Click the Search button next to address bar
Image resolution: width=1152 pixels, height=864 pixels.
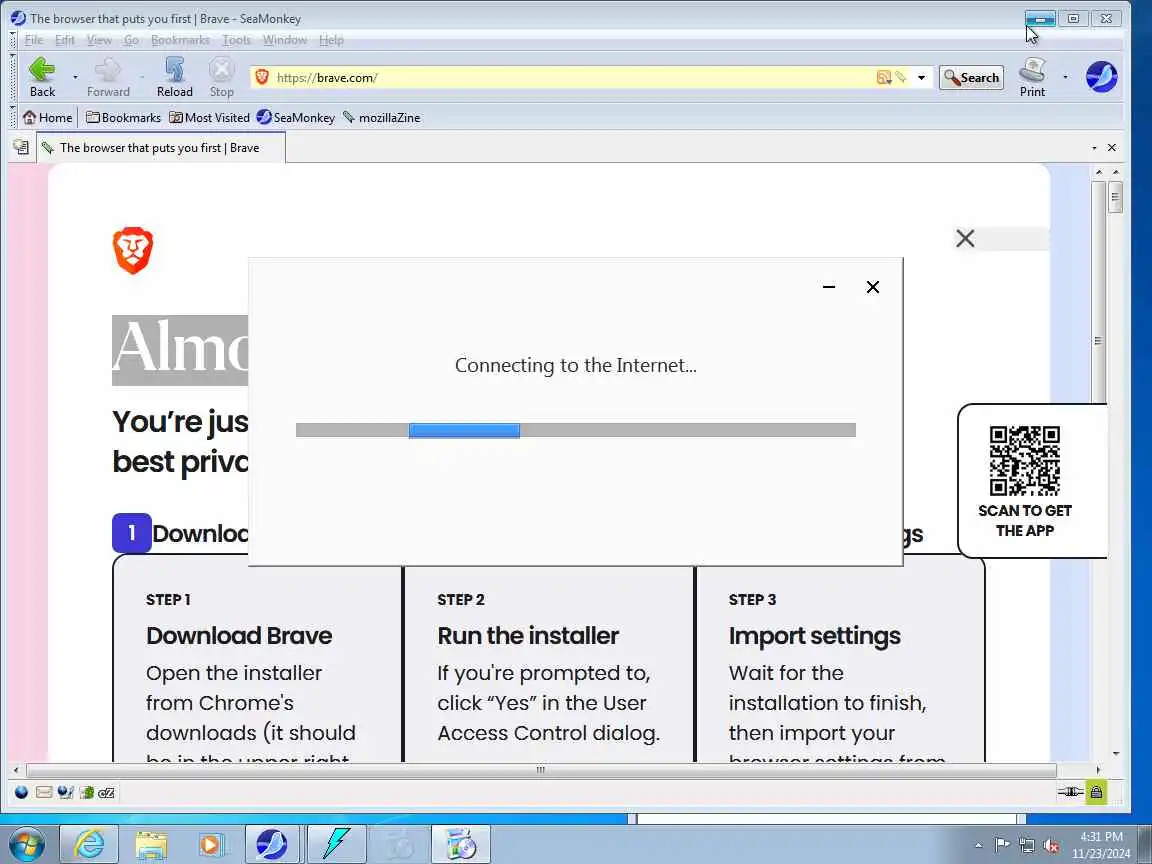(x=971, y=77)
